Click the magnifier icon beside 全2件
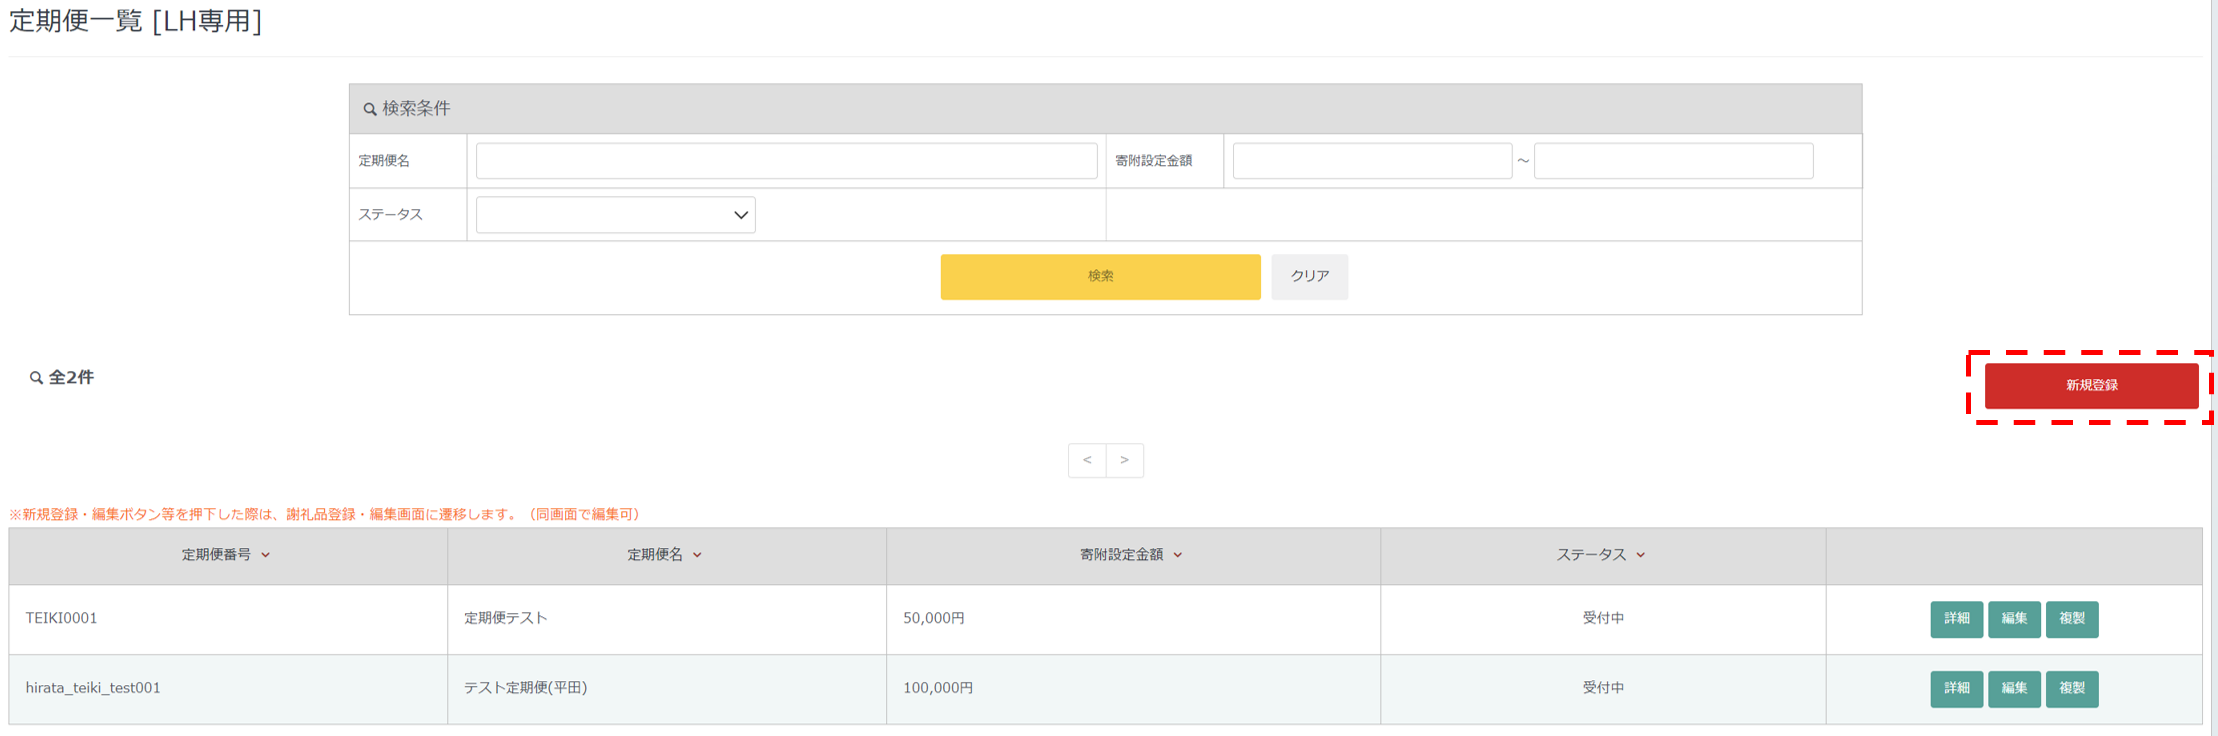This screenshot has height=736, width=2218. (x=36, y=378)
